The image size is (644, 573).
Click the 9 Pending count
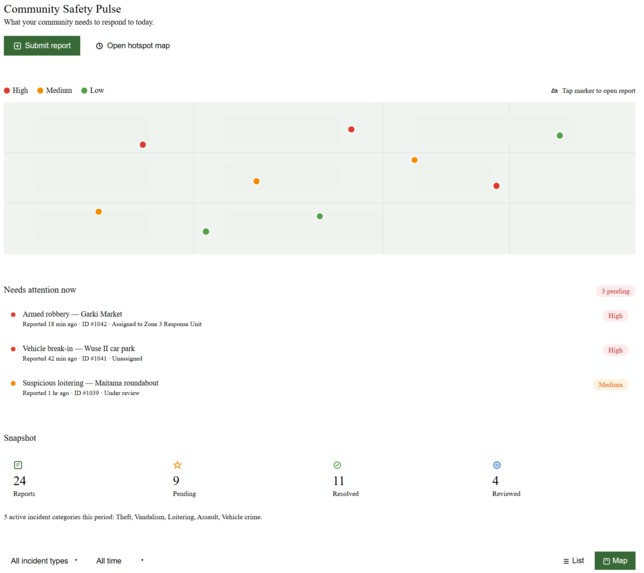176,481
